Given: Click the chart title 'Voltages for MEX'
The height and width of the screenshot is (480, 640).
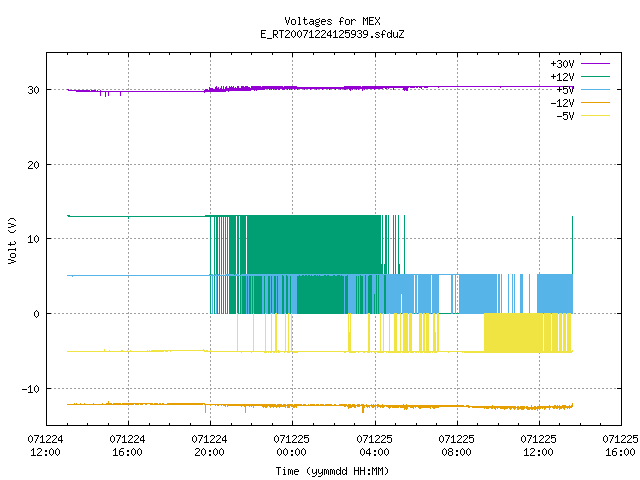Looking at the screenshot, I should (332, 21).
